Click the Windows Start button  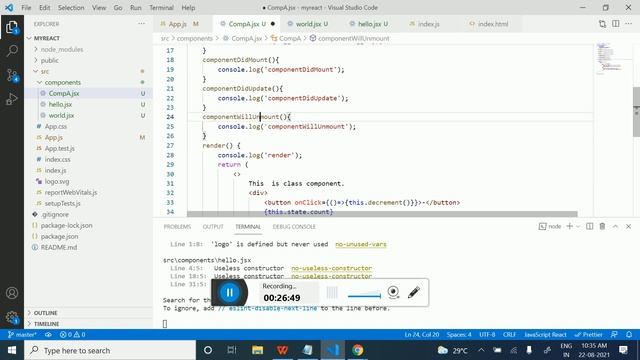click(x=12, y=350)
